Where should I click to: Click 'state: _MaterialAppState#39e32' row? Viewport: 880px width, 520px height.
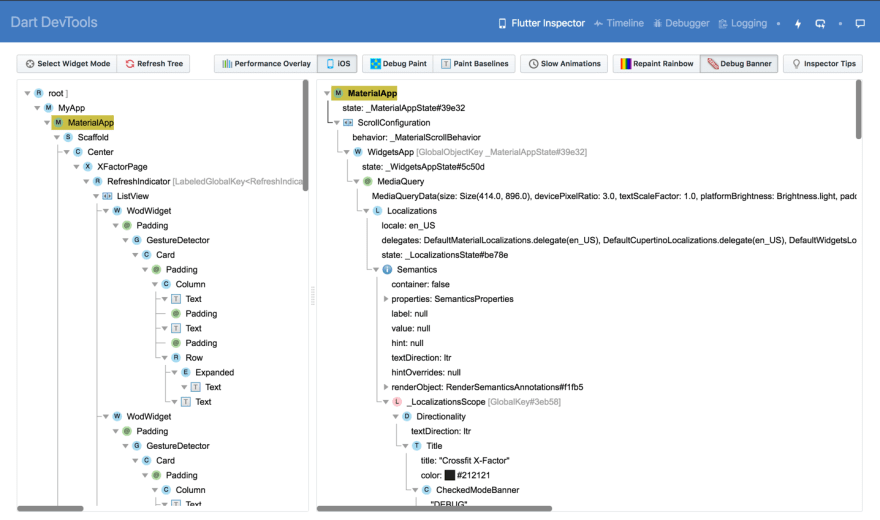(404, 108)
